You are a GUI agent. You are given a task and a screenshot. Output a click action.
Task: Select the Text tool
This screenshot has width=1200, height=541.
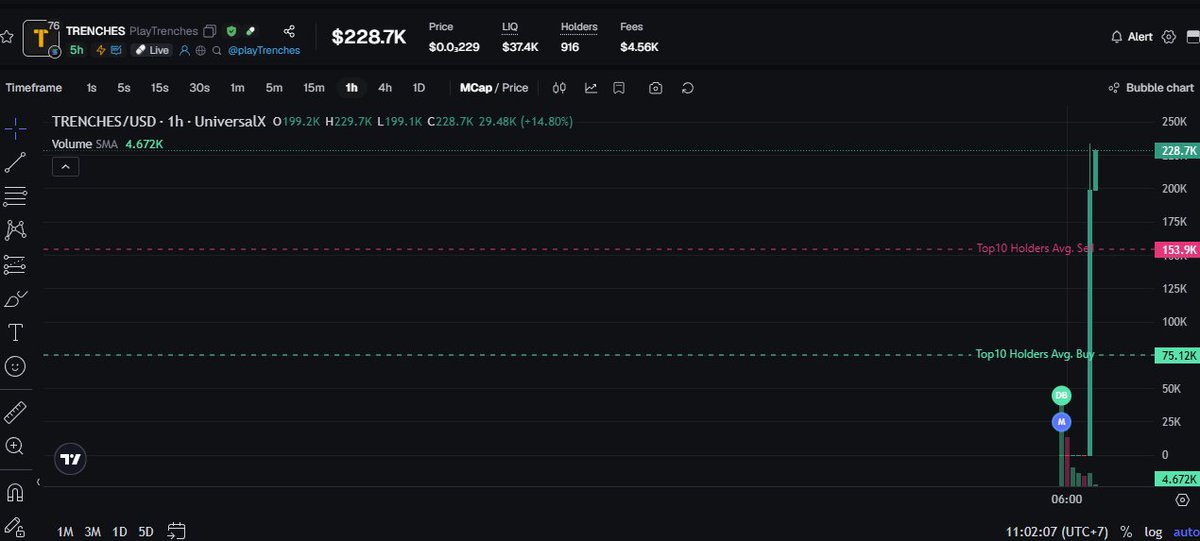click(15, 332)
